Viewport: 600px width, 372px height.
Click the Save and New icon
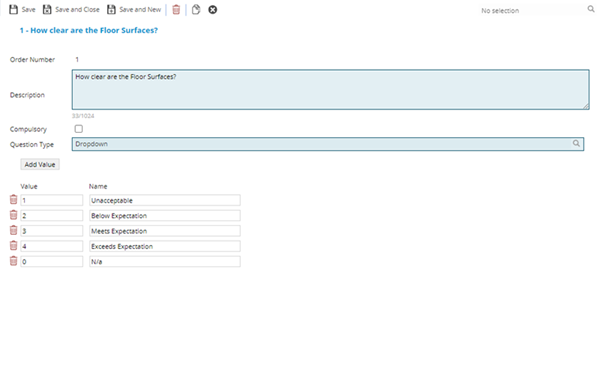pyautogui.click(x=111, y=10)
